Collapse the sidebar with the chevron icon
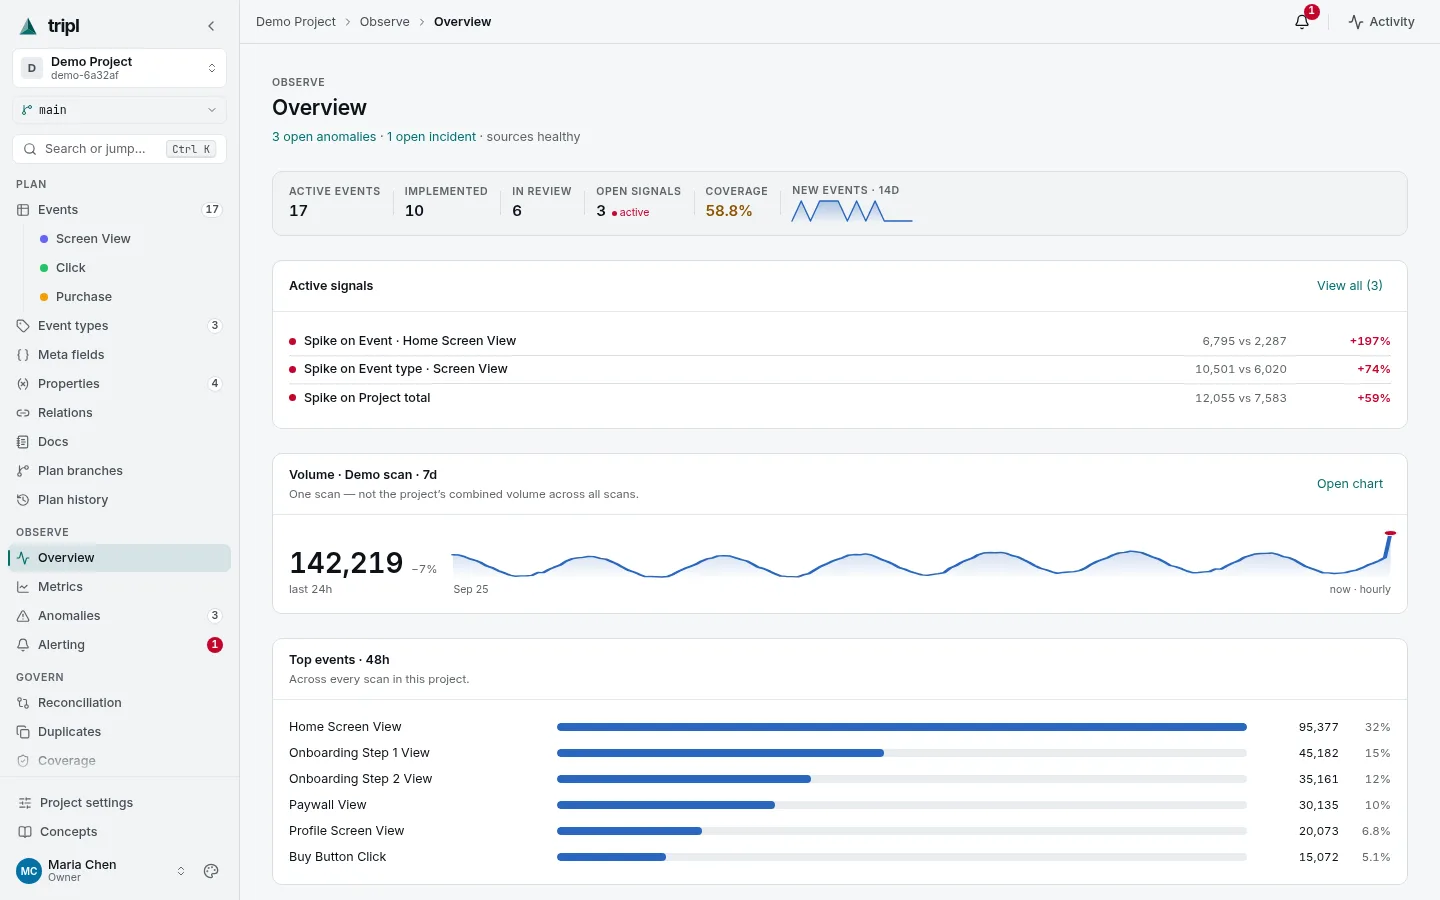This screenshot has height=900, width=1440. 211,26
